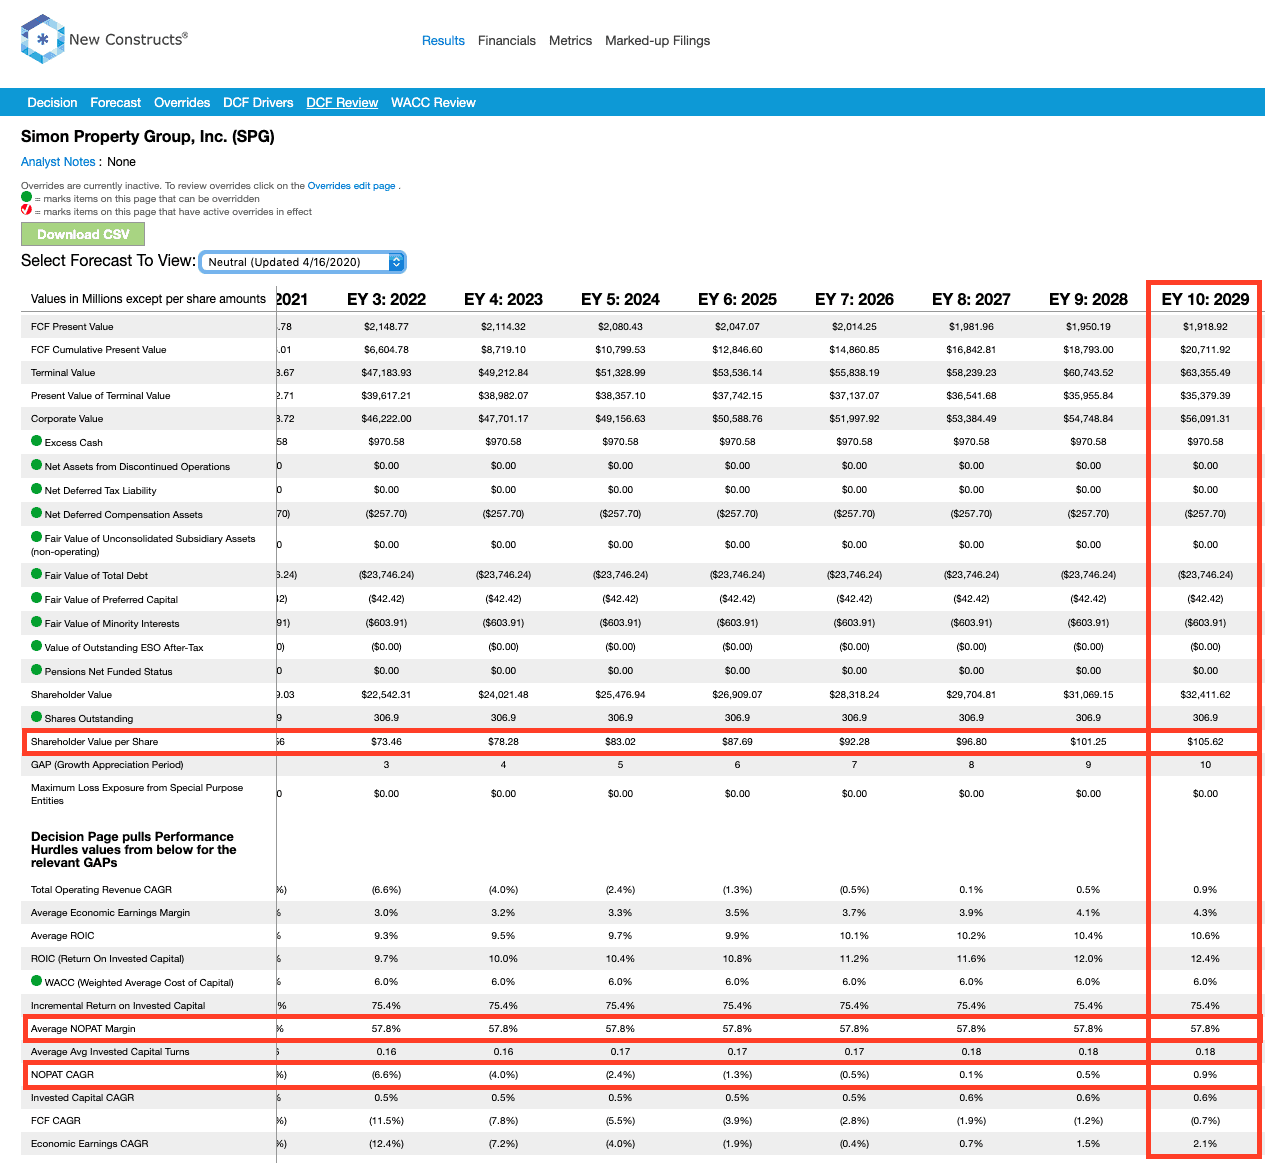Click green dot for Unconsolidated Subsidiary Assets

click(x=36, y=537)
